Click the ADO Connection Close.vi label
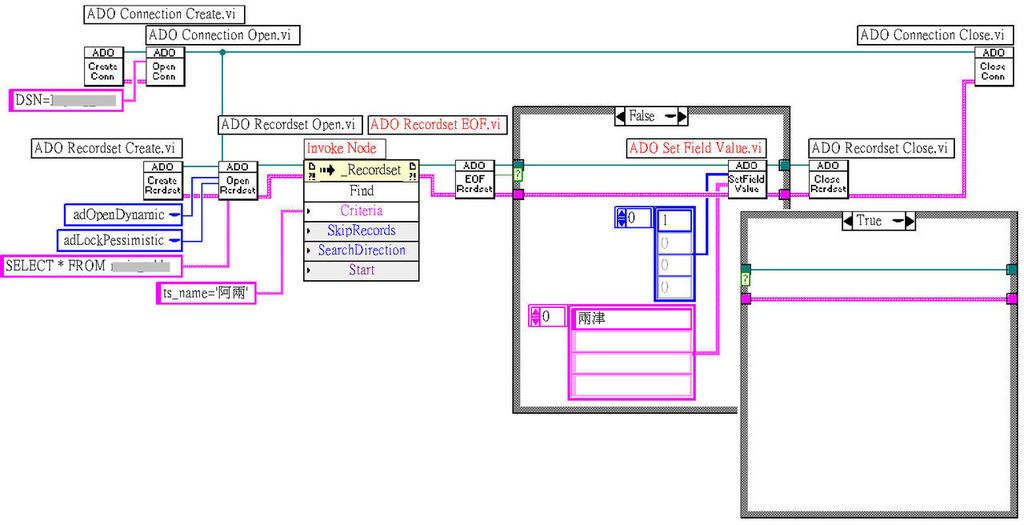This screenshot has width=1024, height=525. 935,35
